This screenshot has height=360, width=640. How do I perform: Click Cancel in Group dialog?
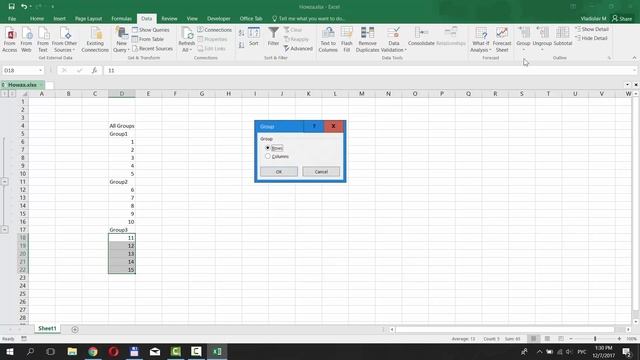321,172
